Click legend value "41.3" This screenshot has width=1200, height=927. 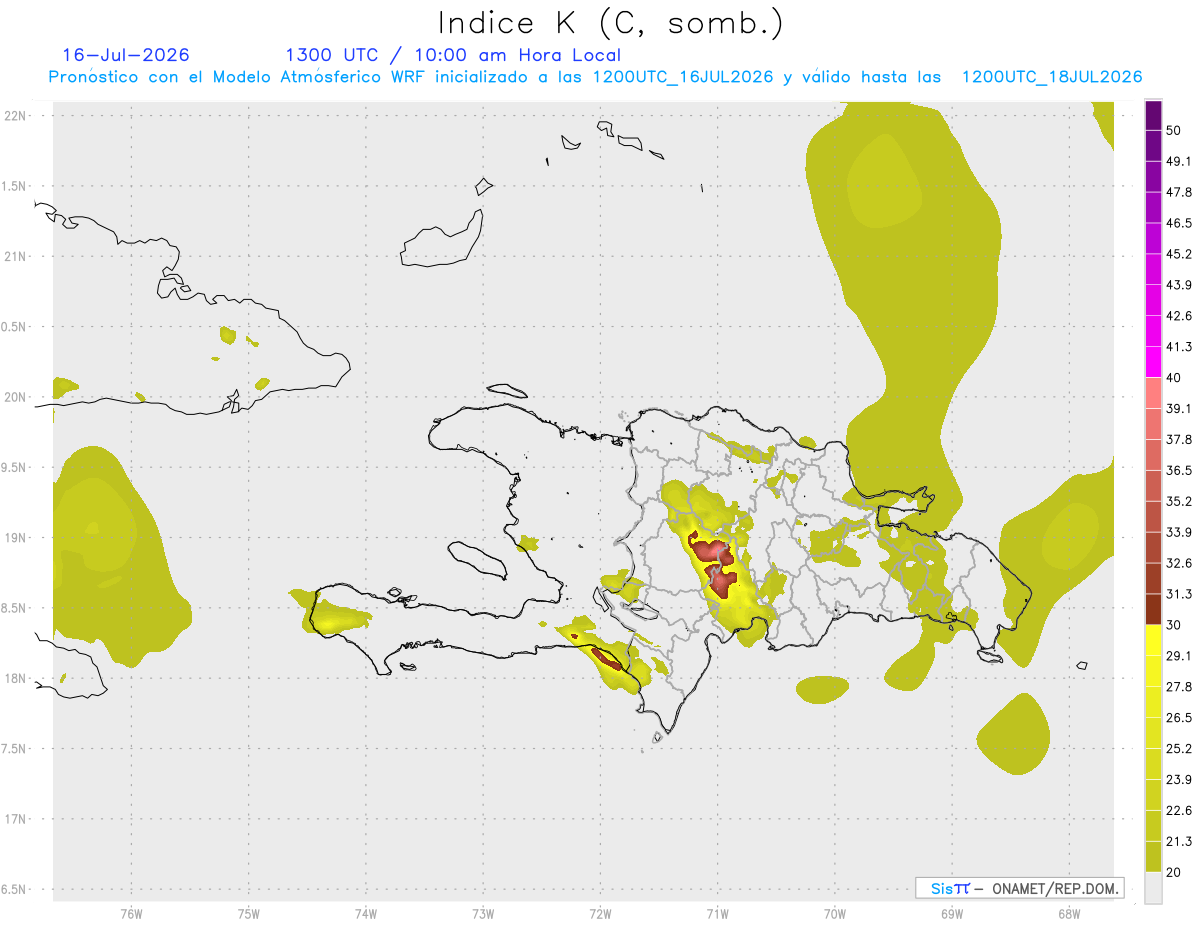(x=1179, y=347)
